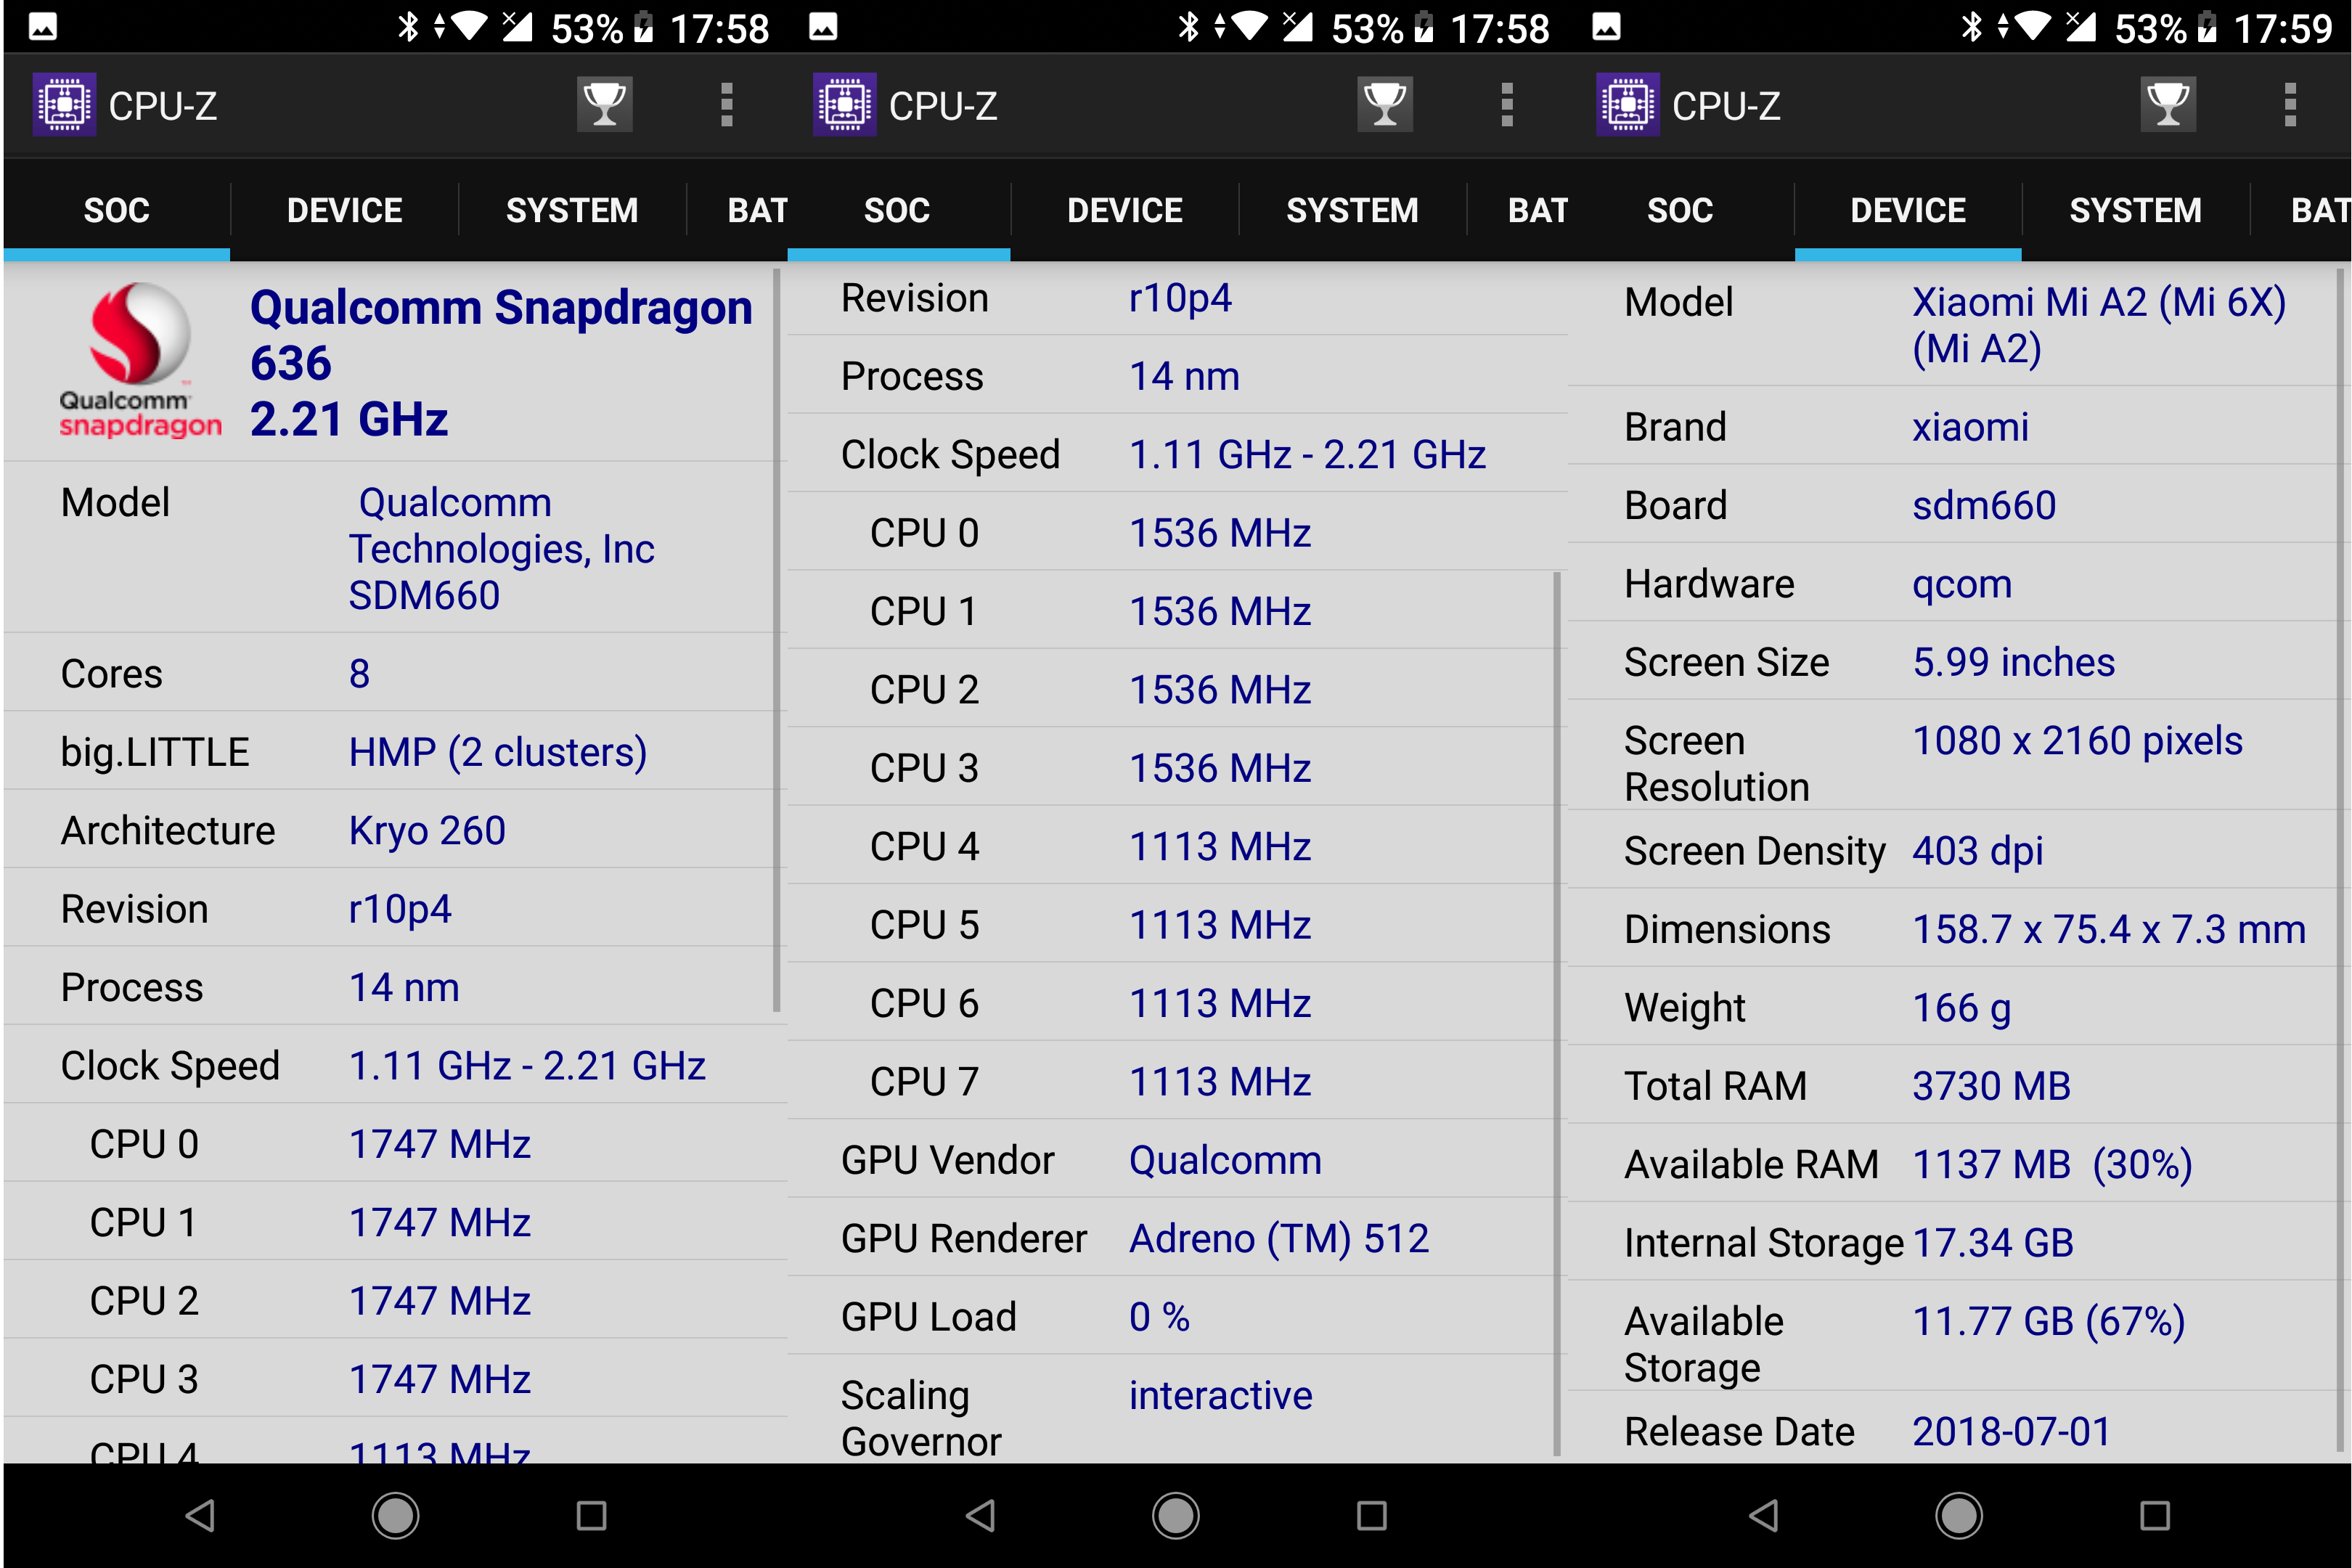This screenshot has width=2352, height=1568.
Task: Tap battery icon in right status bar
Action: click(x=2208, y=27)
